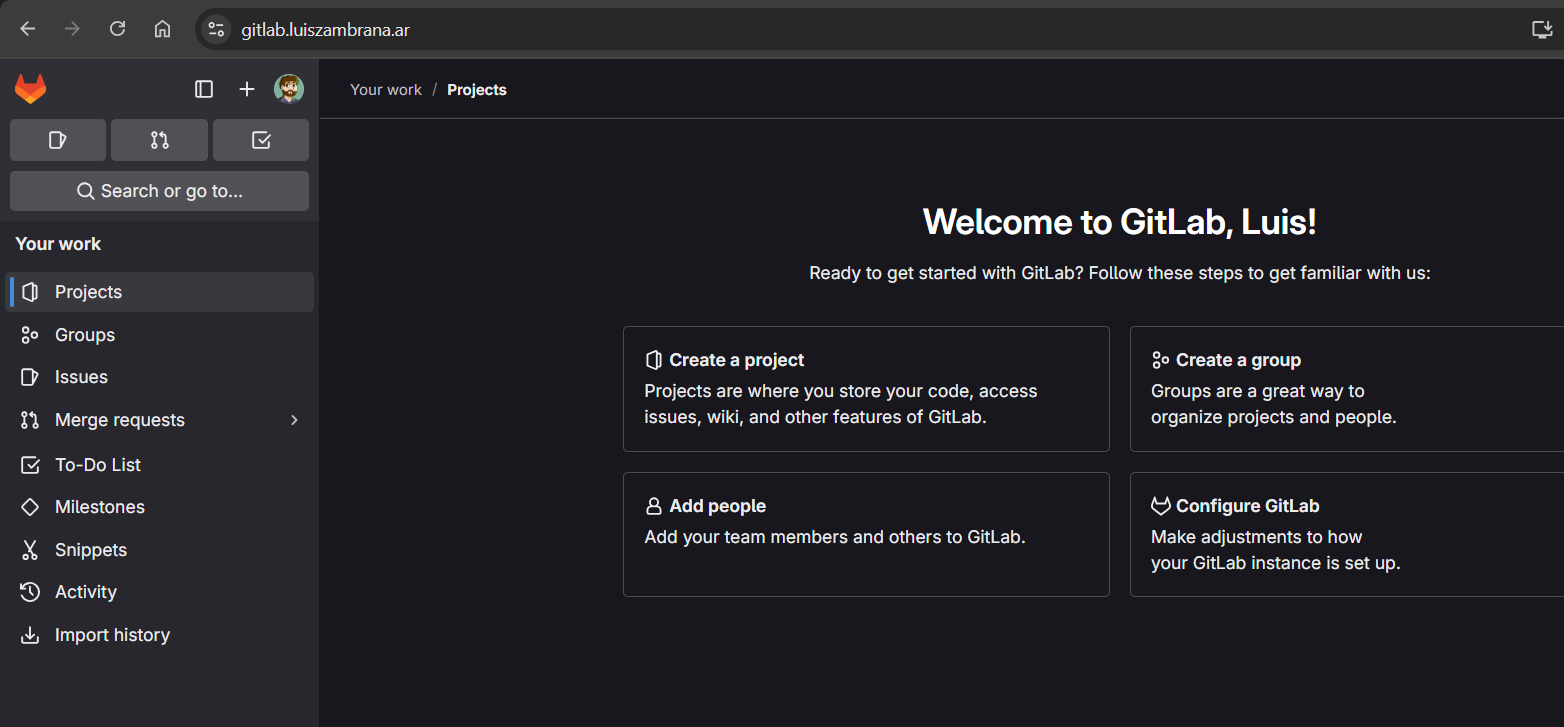Screen dimensions: 1564x727
Task: Click the Create a project card
Action: (x=865, y=389)
